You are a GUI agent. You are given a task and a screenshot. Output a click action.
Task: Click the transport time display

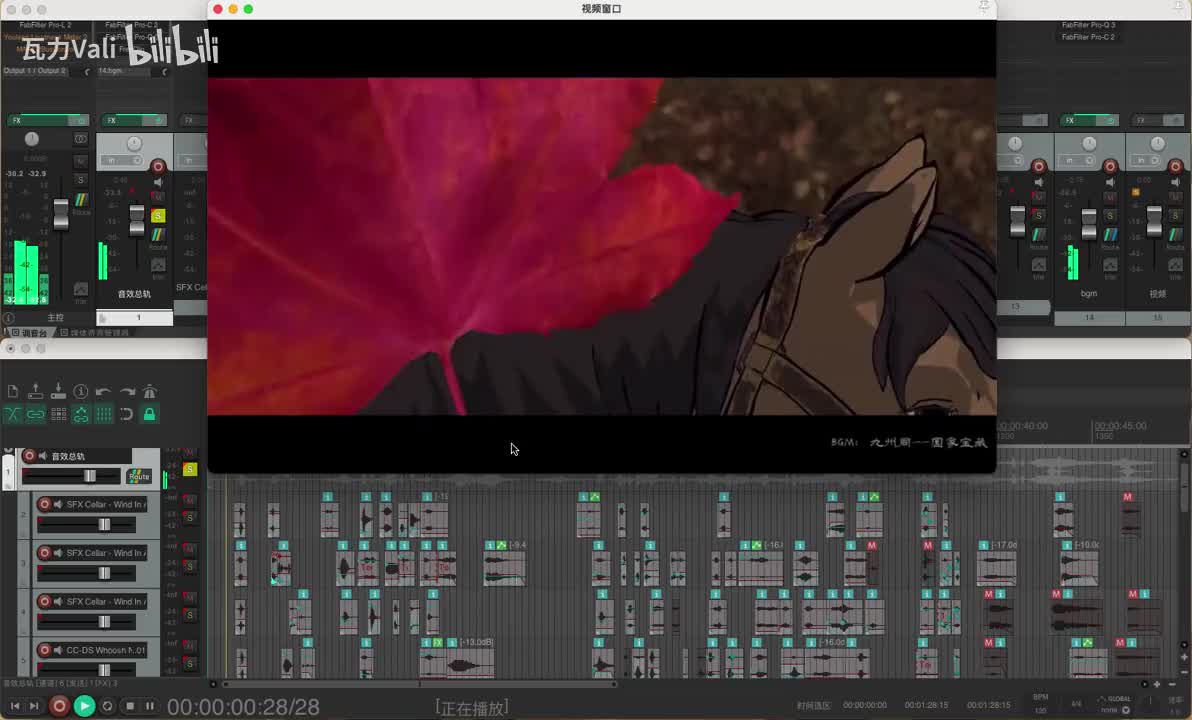coord(243,707)
